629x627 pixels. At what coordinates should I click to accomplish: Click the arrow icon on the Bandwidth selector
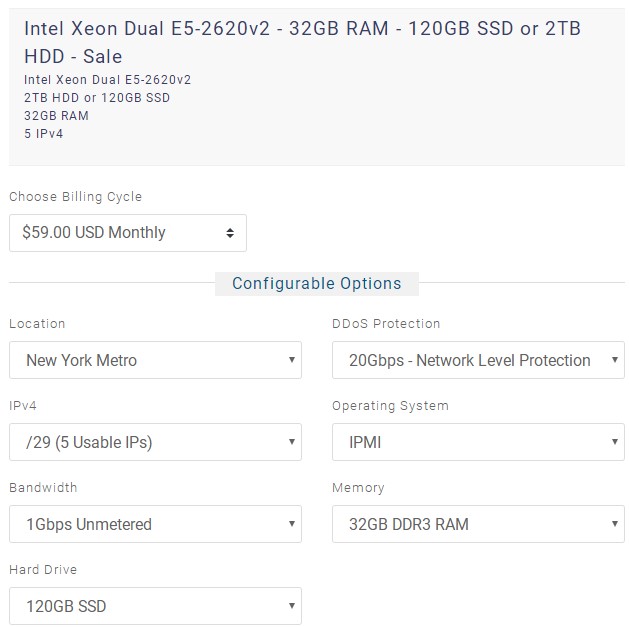(291, 524)
